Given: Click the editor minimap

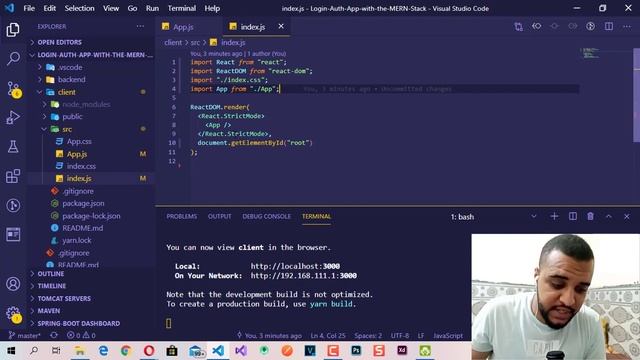Looking at the screenshot, I should point(591,53).
